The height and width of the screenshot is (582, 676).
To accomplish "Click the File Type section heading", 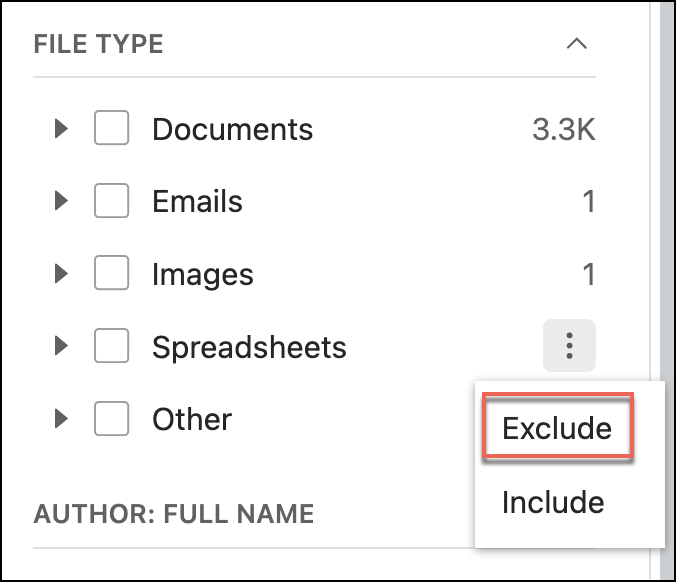I will point(98,44).
